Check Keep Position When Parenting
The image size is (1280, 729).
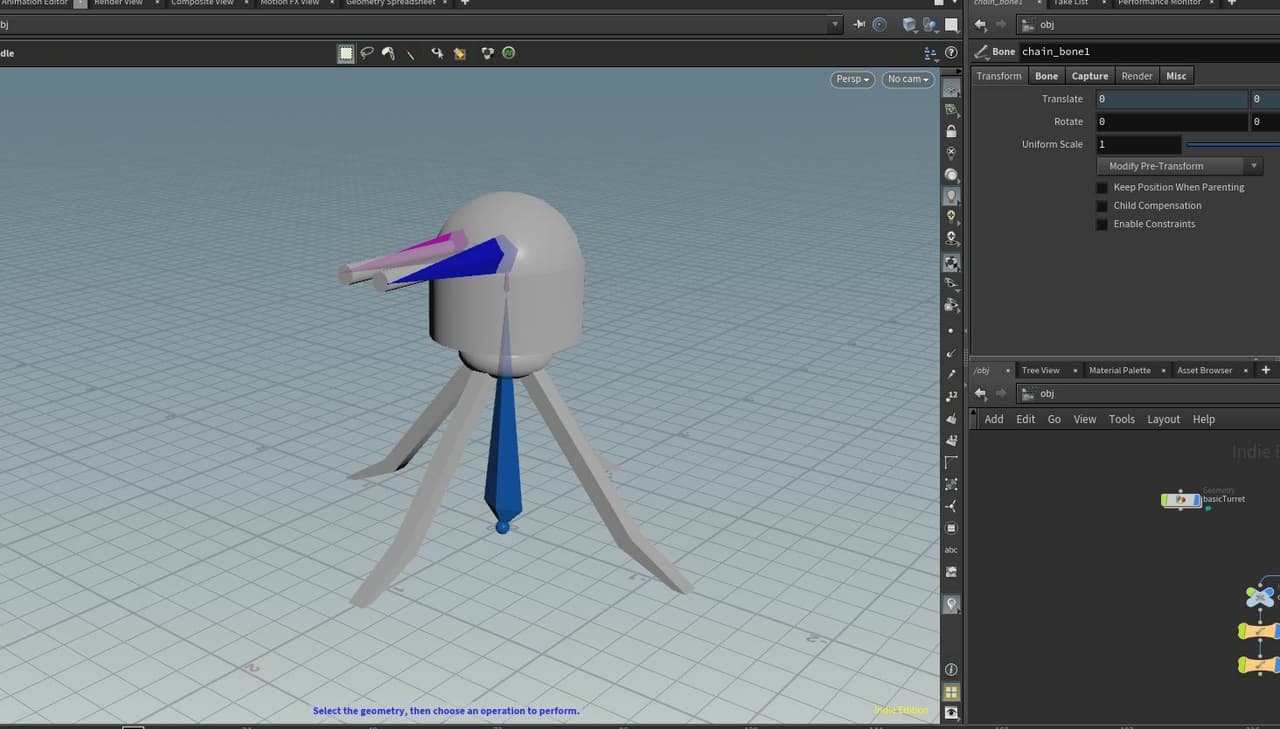tap(1102, 187)
